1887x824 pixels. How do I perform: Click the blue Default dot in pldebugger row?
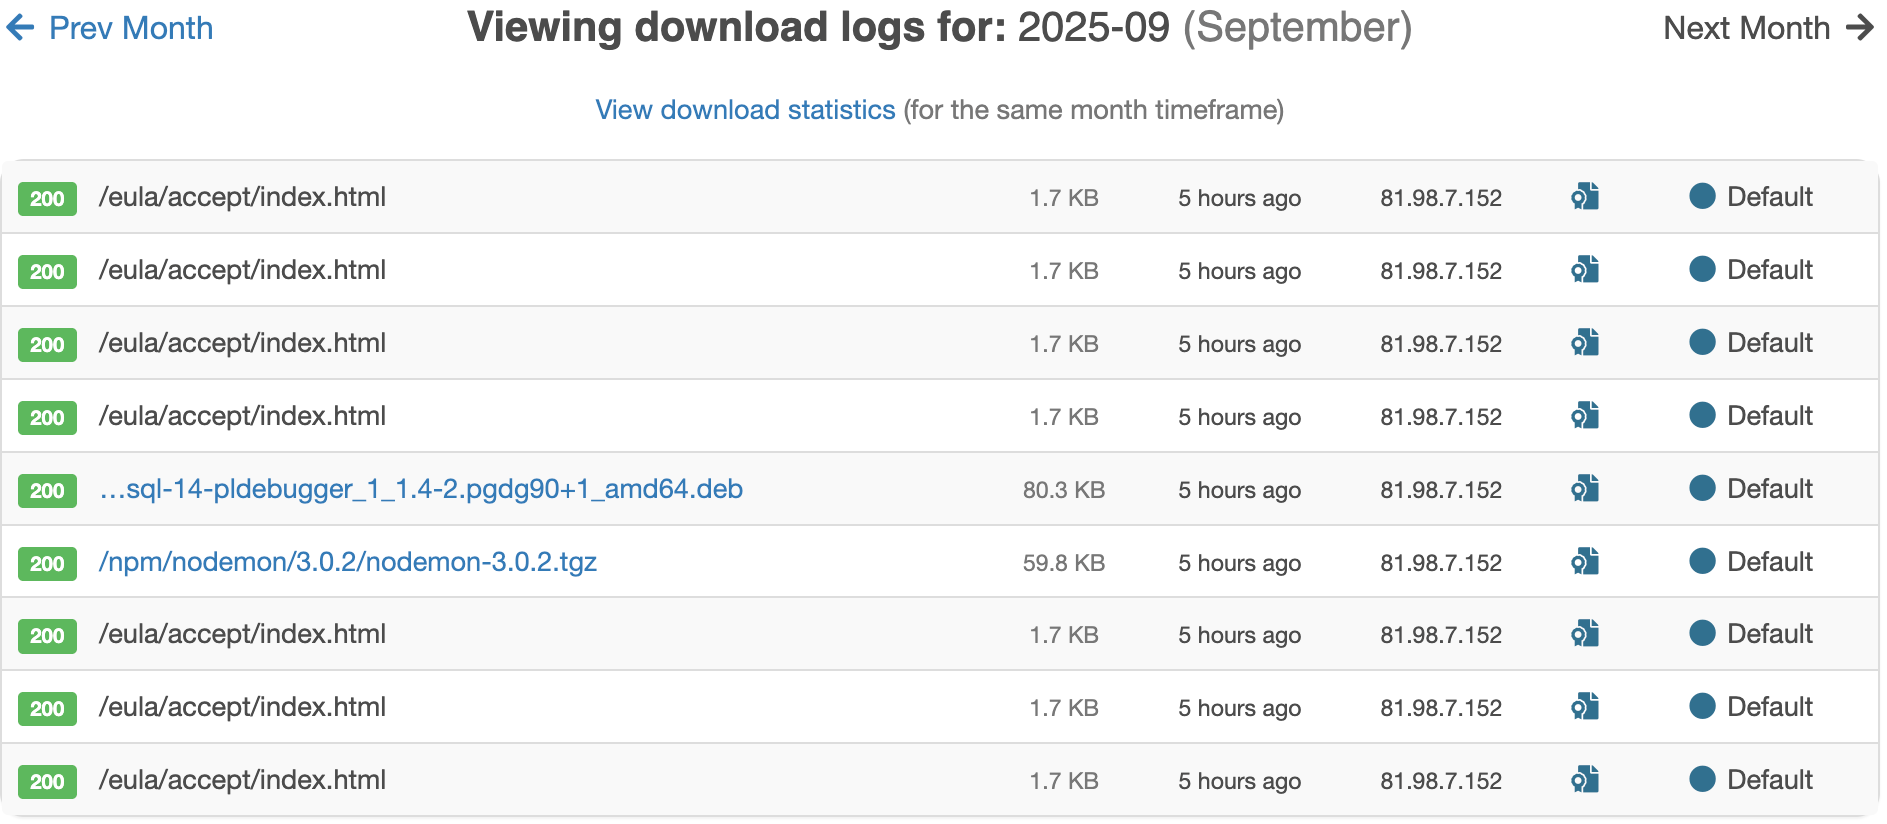(x=1702, y=488)
